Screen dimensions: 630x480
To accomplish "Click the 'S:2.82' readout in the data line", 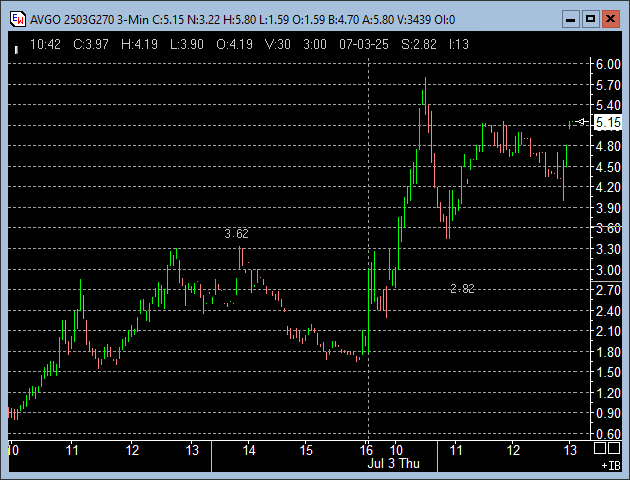I will click(x=419, y=44).
